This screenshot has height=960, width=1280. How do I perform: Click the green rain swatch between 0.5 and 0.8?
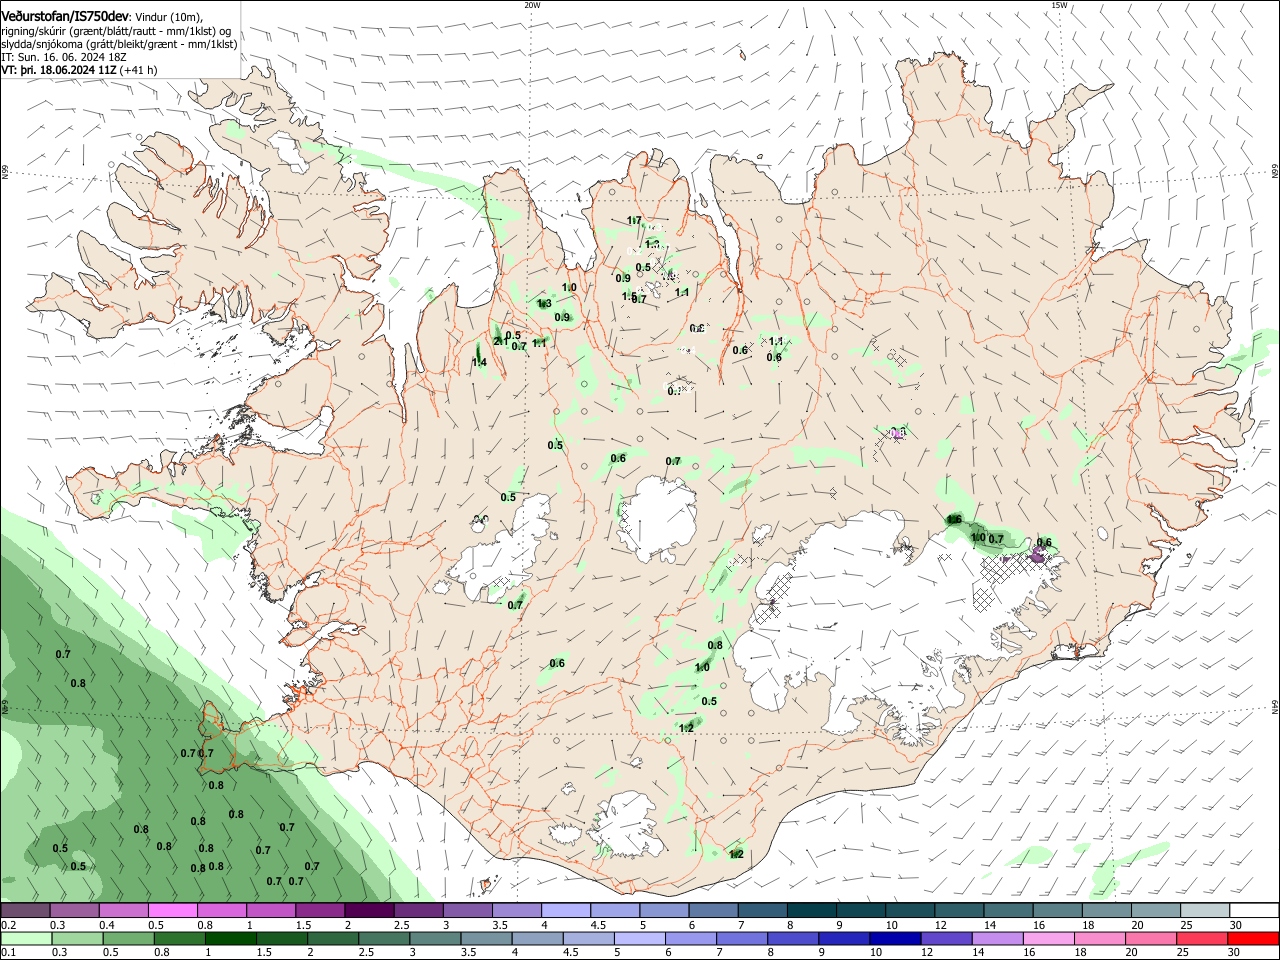[128, 939]
